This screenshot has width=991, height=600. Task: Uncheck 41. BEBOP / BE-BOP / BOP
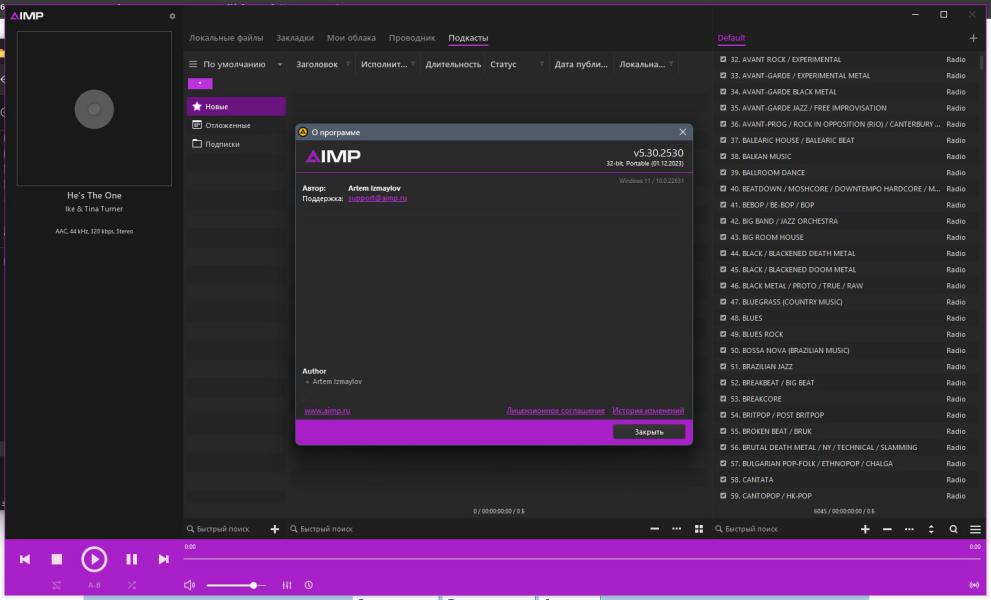(723, 205)
